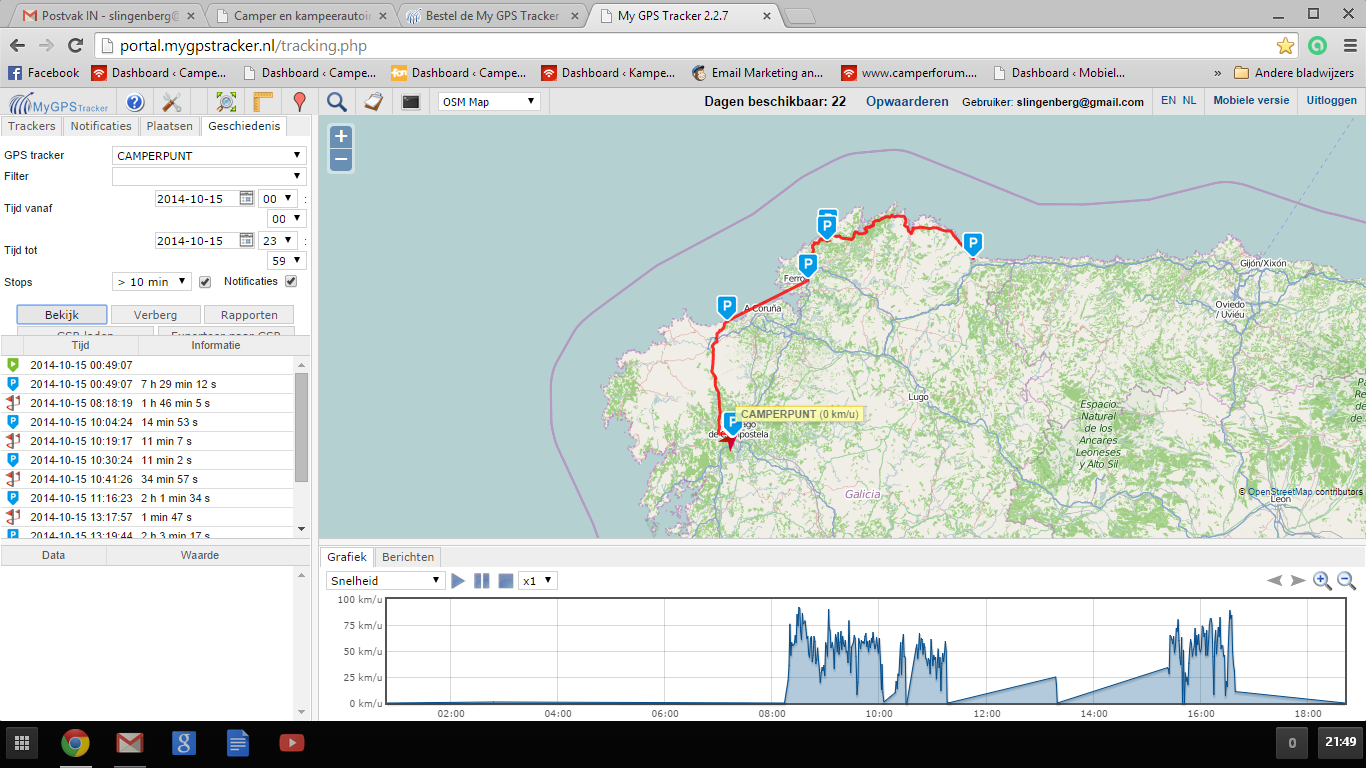
Task: Click the magnifying glass search icon
Action: 337,102
